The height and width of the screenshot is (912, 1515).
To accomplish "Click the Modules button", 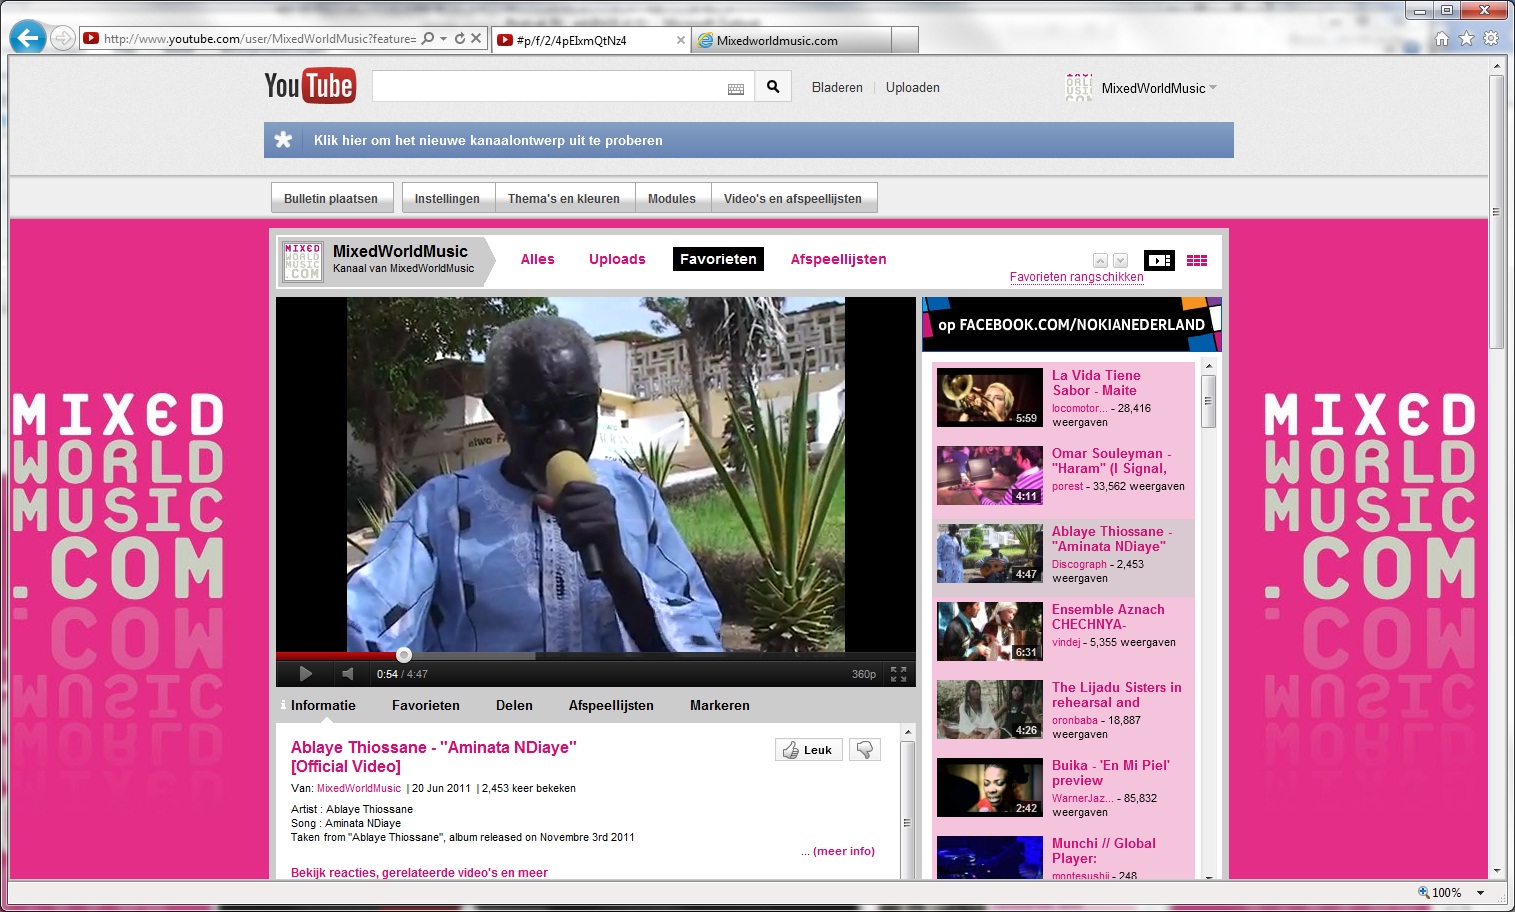I will click(x=672, y=198).
